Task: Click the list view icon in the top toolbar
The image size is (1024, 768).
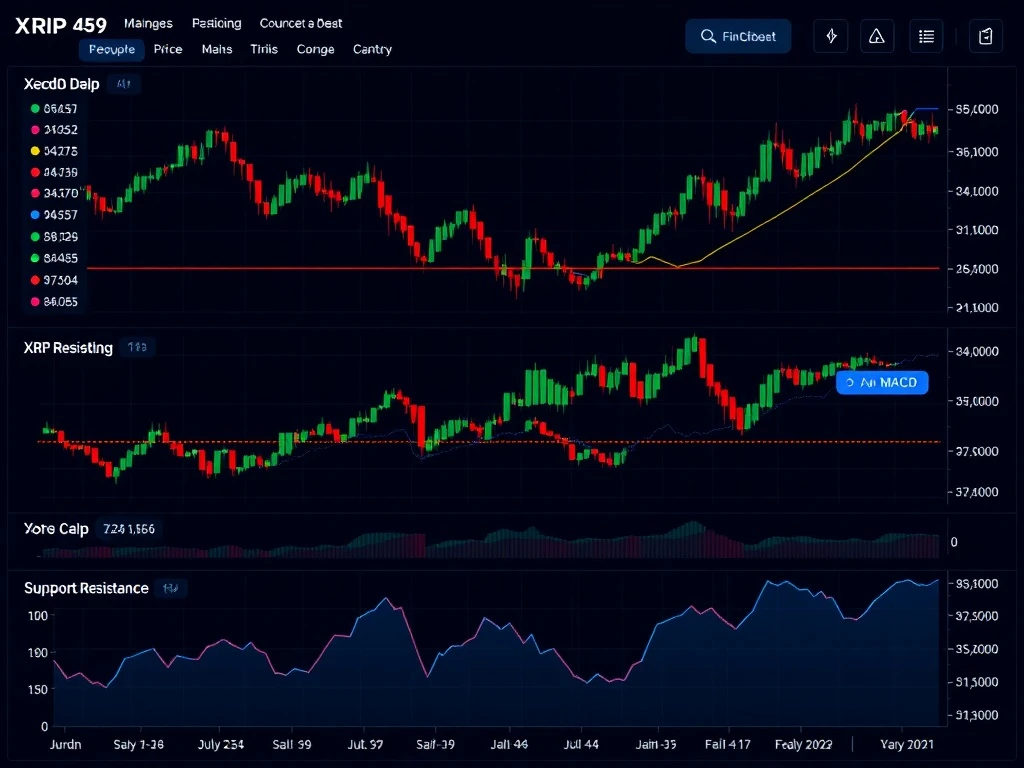Action: (926, 37)
